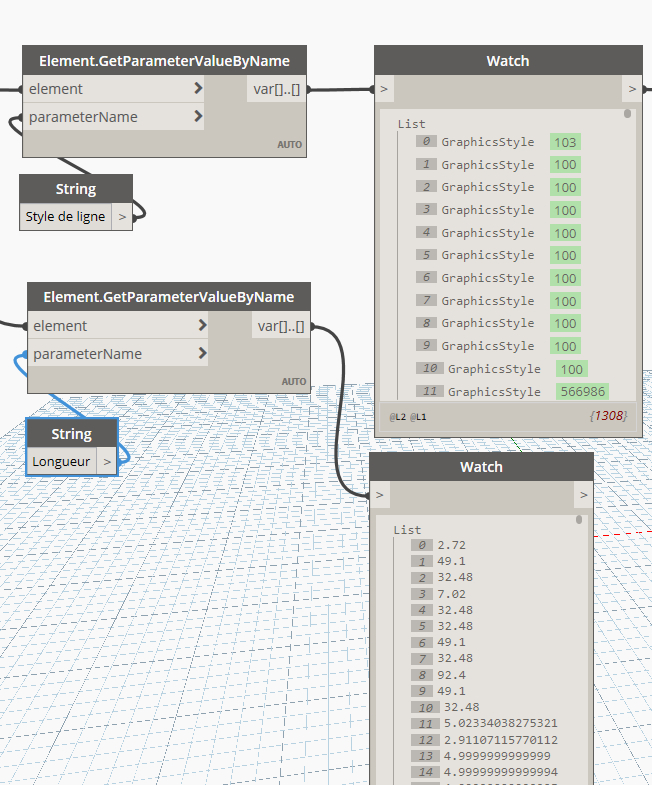
Task: Click the output port arrow of the lengths Watch node
Action: pos(583,495)
